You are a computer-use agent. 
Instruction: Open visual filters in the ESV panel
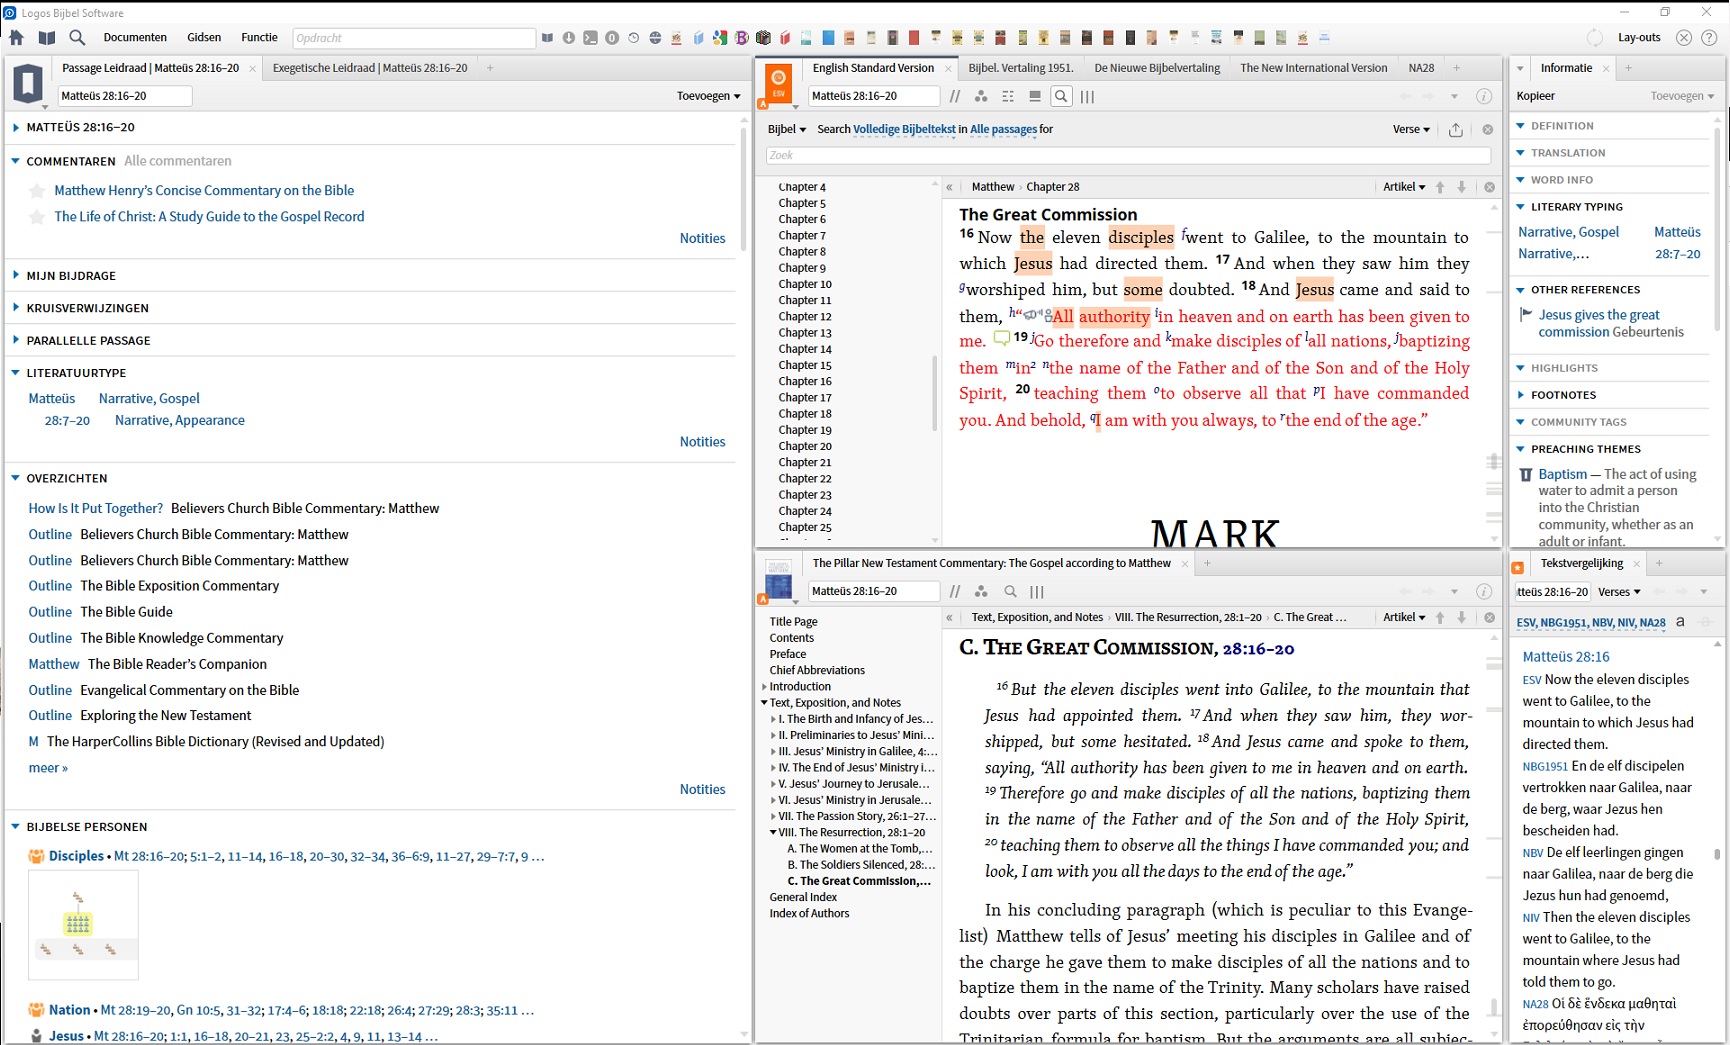pyautogui.click(x=981, y=96)
